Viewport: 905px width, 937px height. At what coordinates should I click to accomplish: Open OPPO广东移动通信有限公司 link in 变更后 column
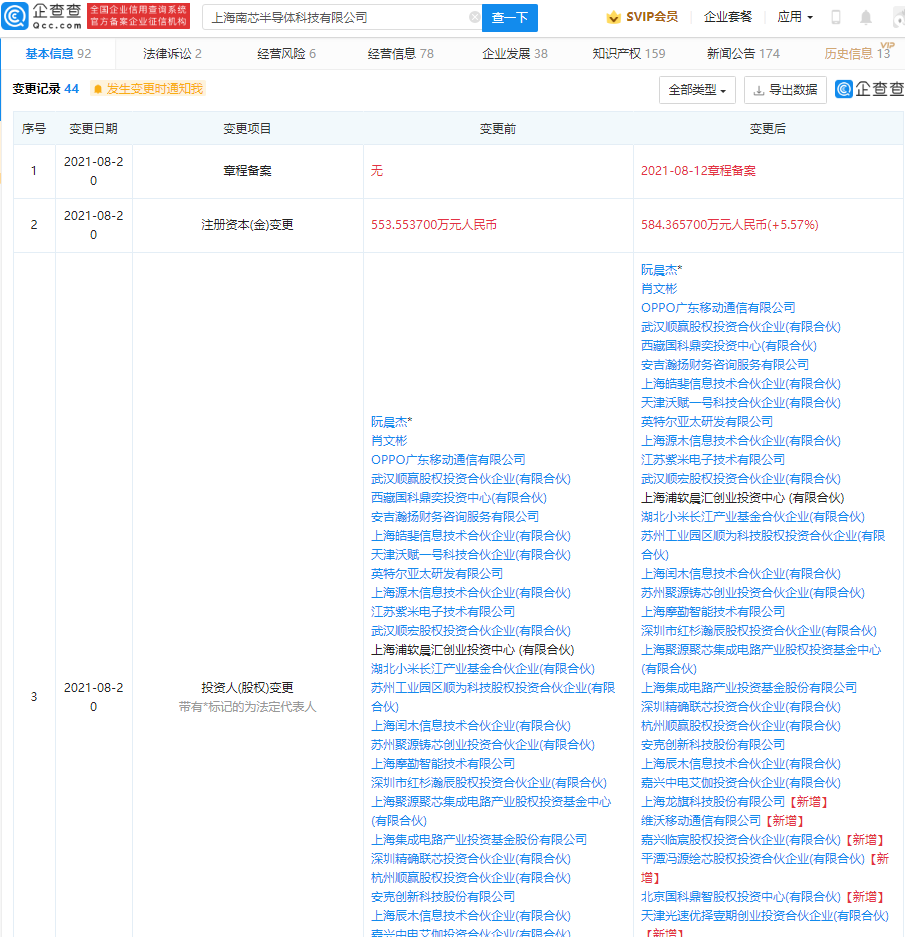(718, 308)
